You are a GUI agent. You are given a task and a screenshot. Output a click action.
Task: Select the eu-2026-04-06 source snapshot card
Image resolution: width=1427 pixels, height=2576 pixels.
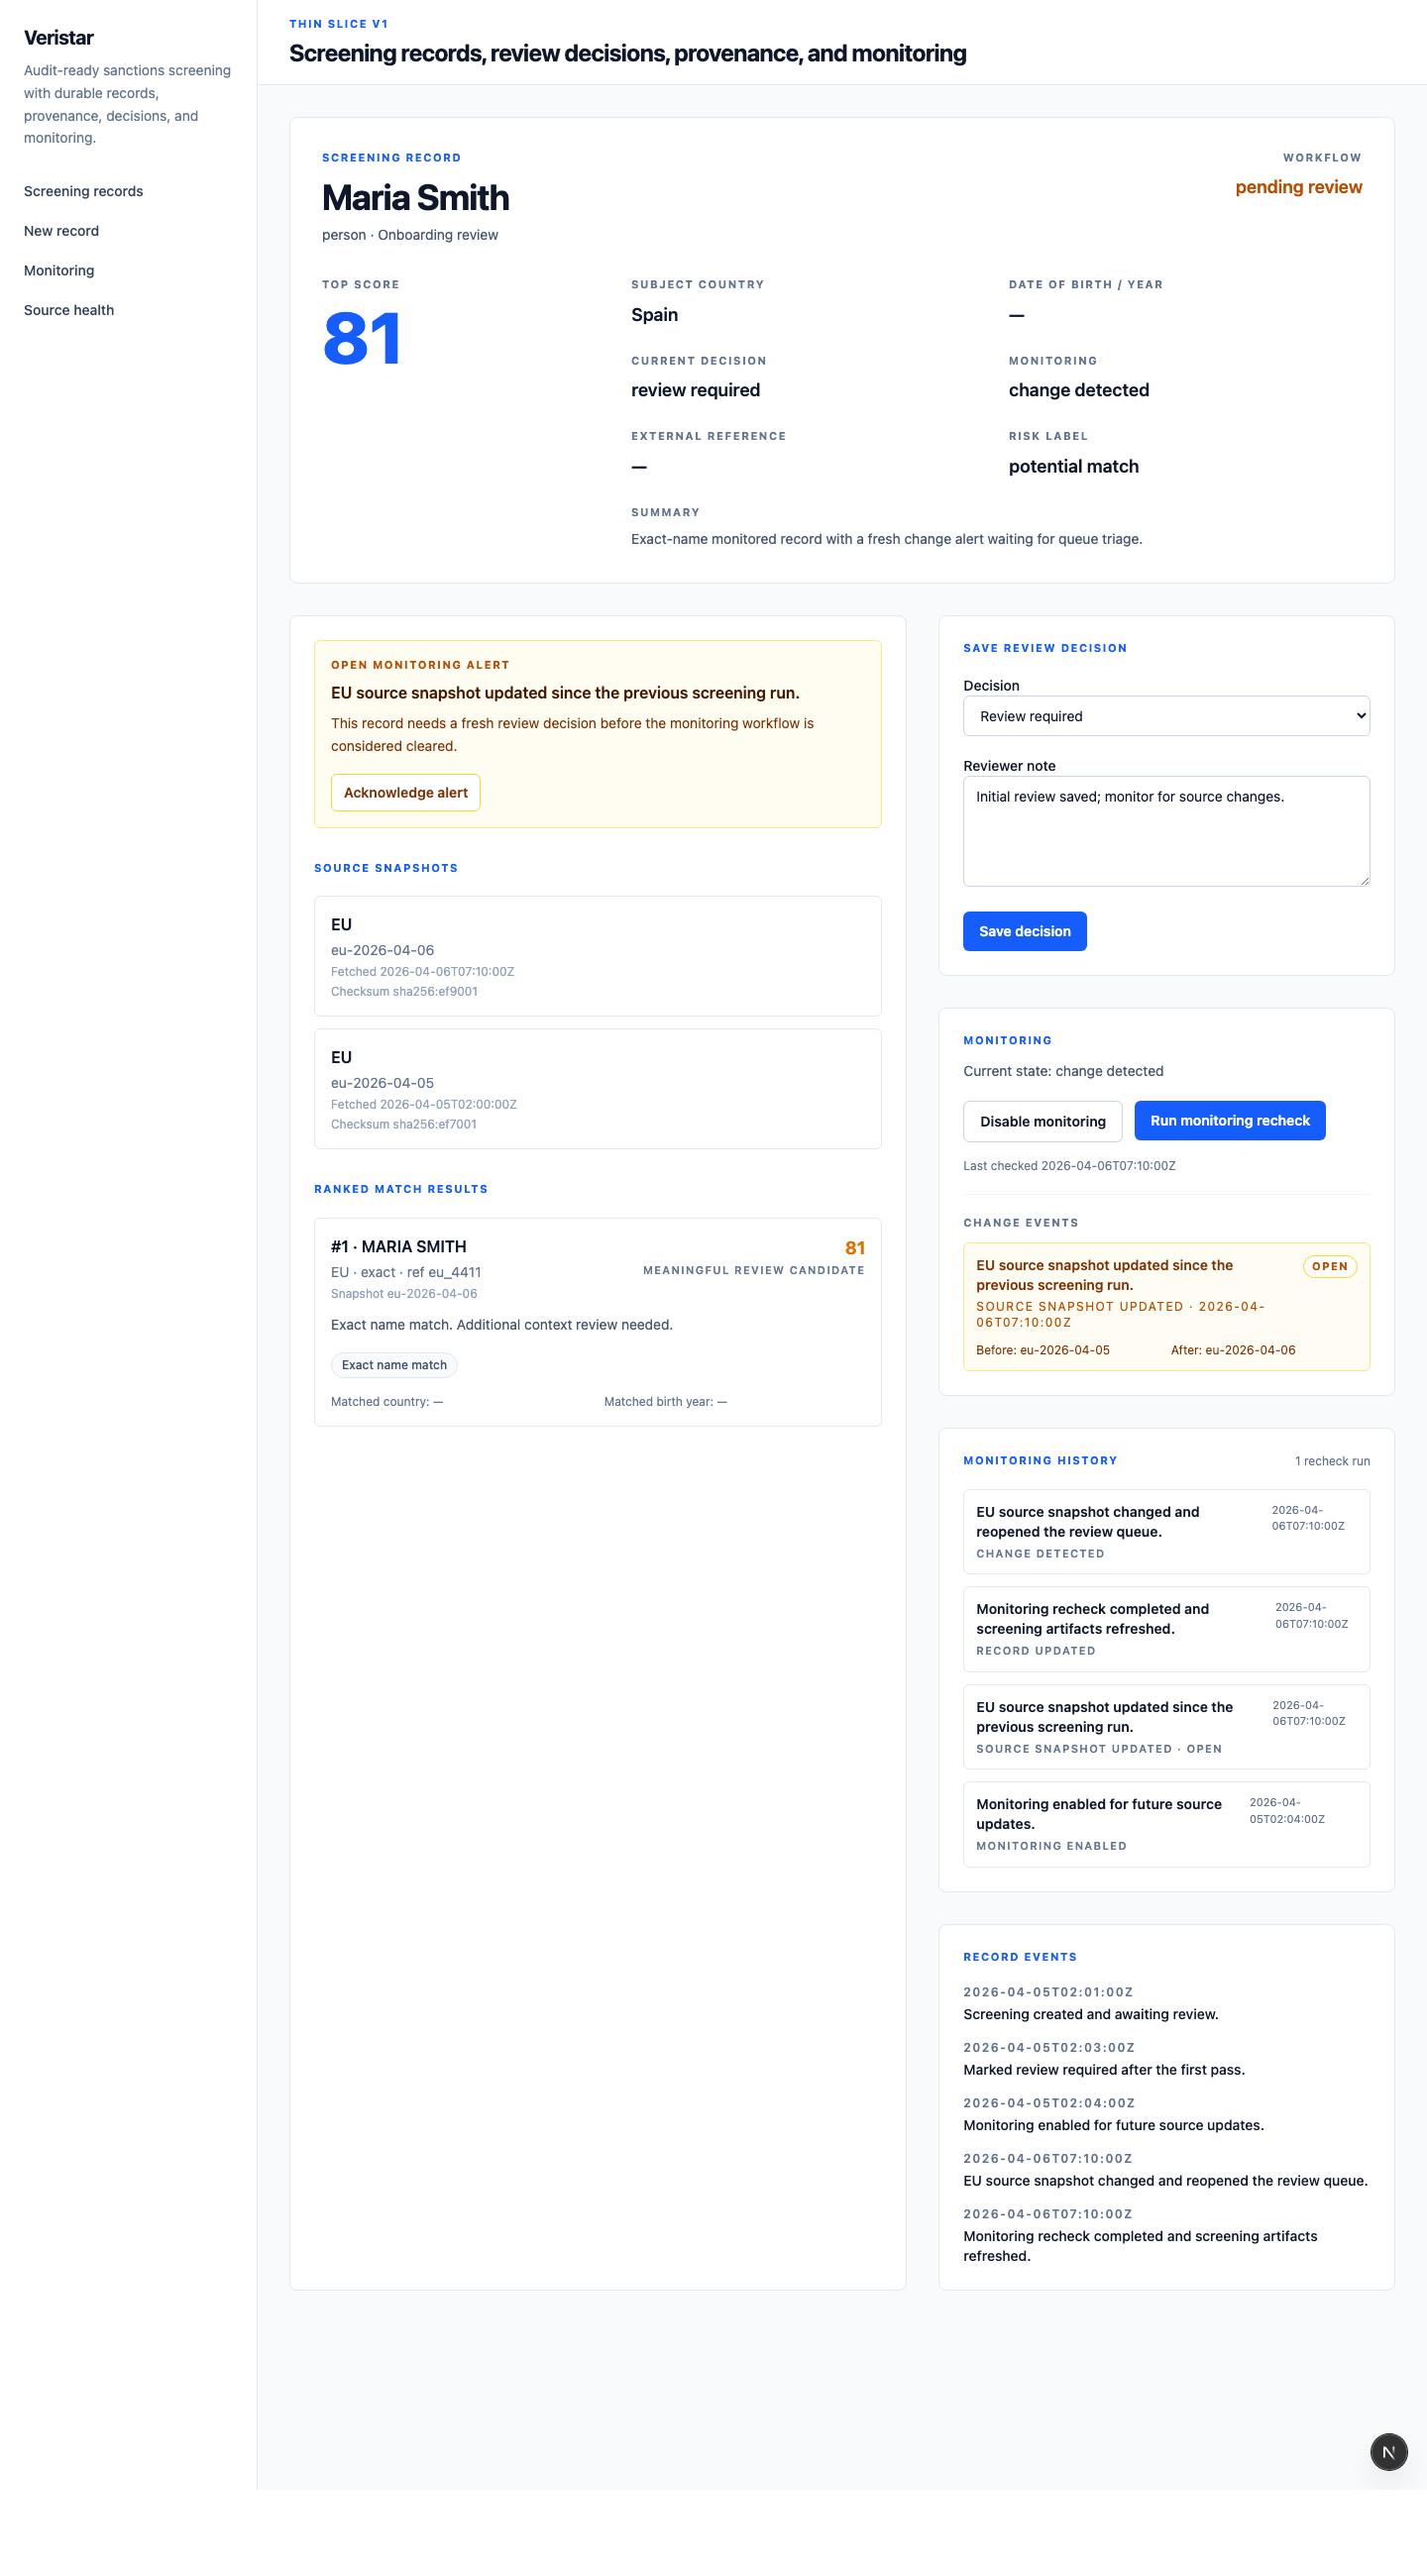597,956
